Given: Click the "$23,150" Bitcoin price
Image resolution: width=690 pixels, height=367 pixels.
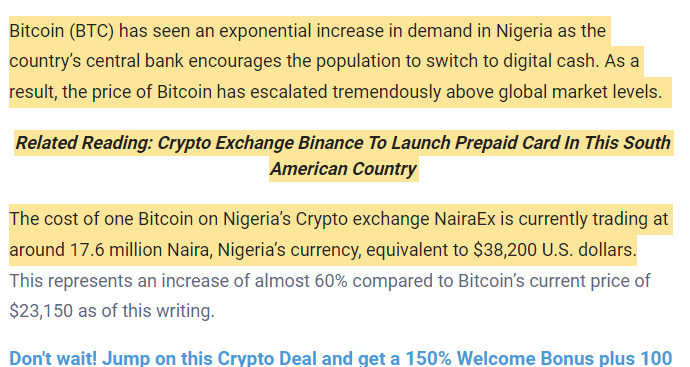Looking at the screenshot, I should pos(41,311).
